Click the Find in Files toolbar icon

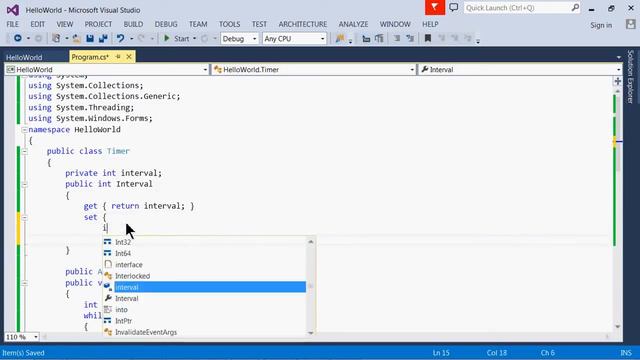pyautogui.click(x=340, y=38)
